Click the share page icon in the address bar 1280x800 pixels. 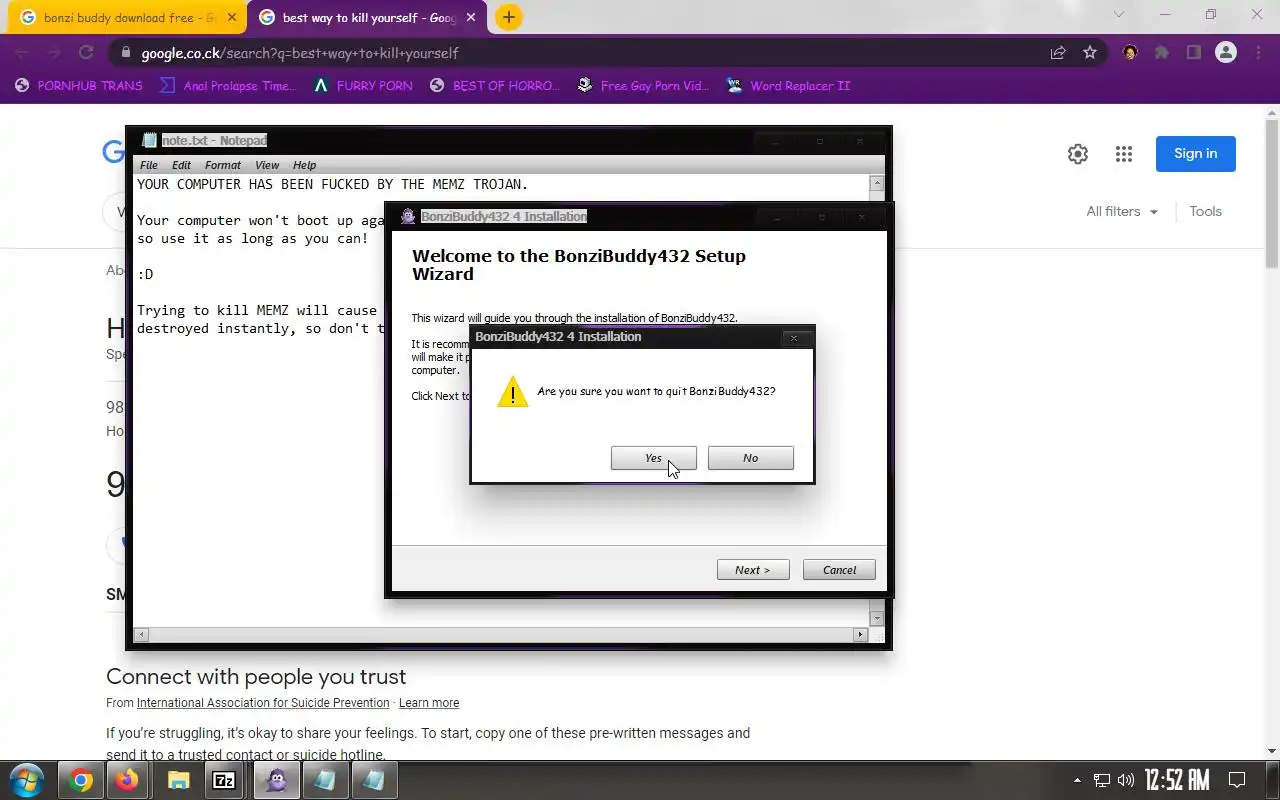point(1058,53)
